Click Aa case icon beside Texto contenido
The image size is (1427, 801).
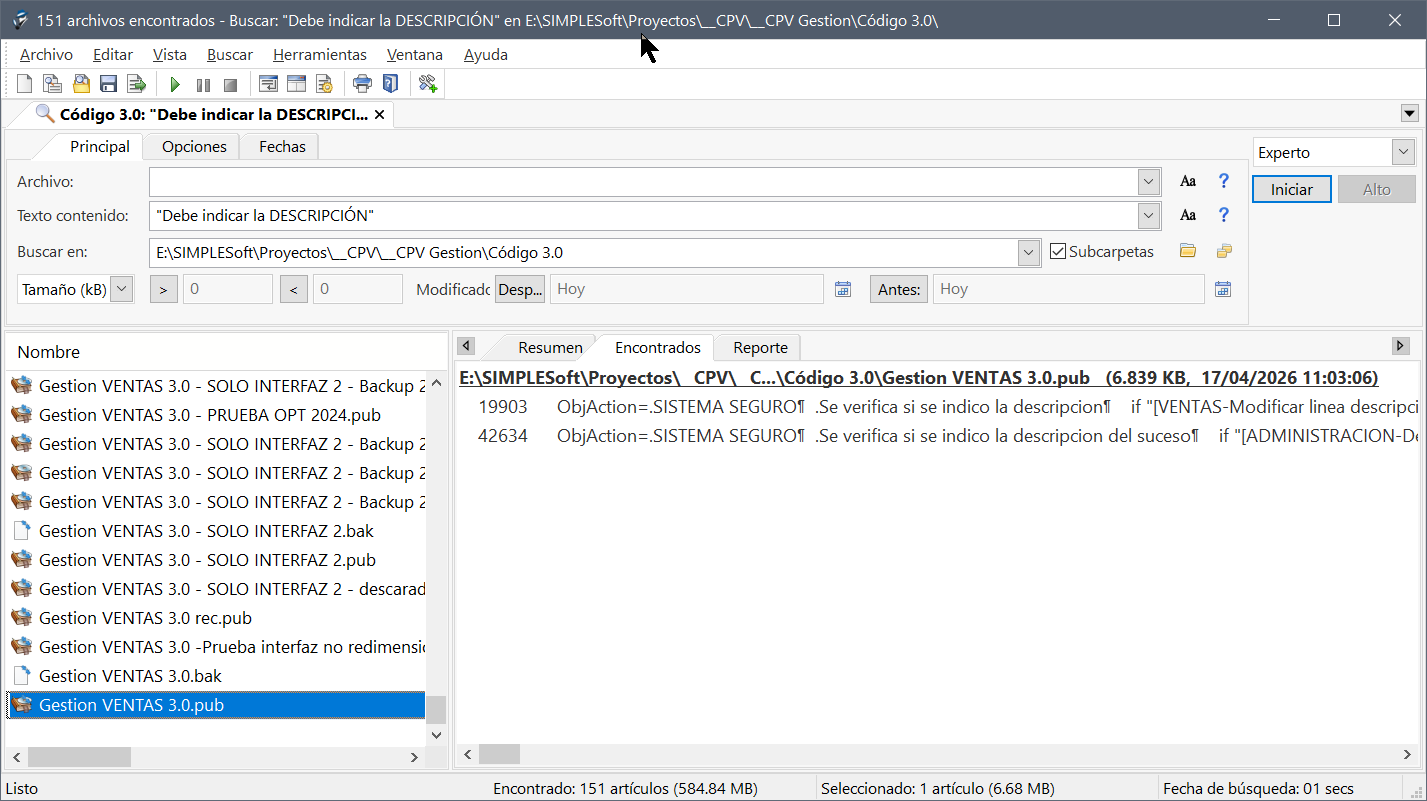coord(1188,215)
